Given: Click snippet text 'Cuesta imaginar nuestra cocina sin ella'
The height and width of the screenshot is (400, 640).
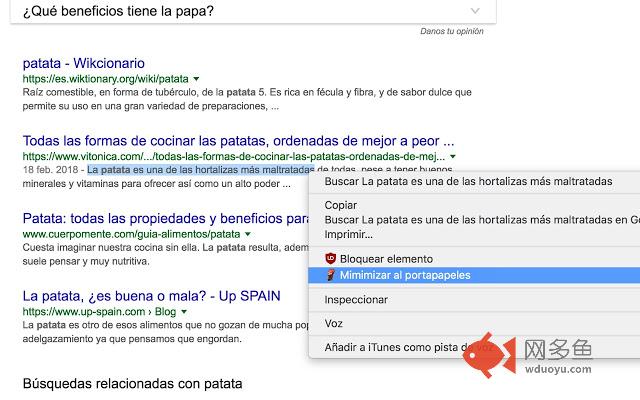Looking at the screenshot, I should 111,247.
